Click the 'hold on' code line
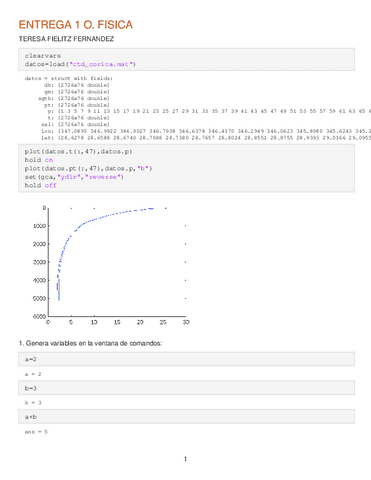 click(x=39, y=160)
